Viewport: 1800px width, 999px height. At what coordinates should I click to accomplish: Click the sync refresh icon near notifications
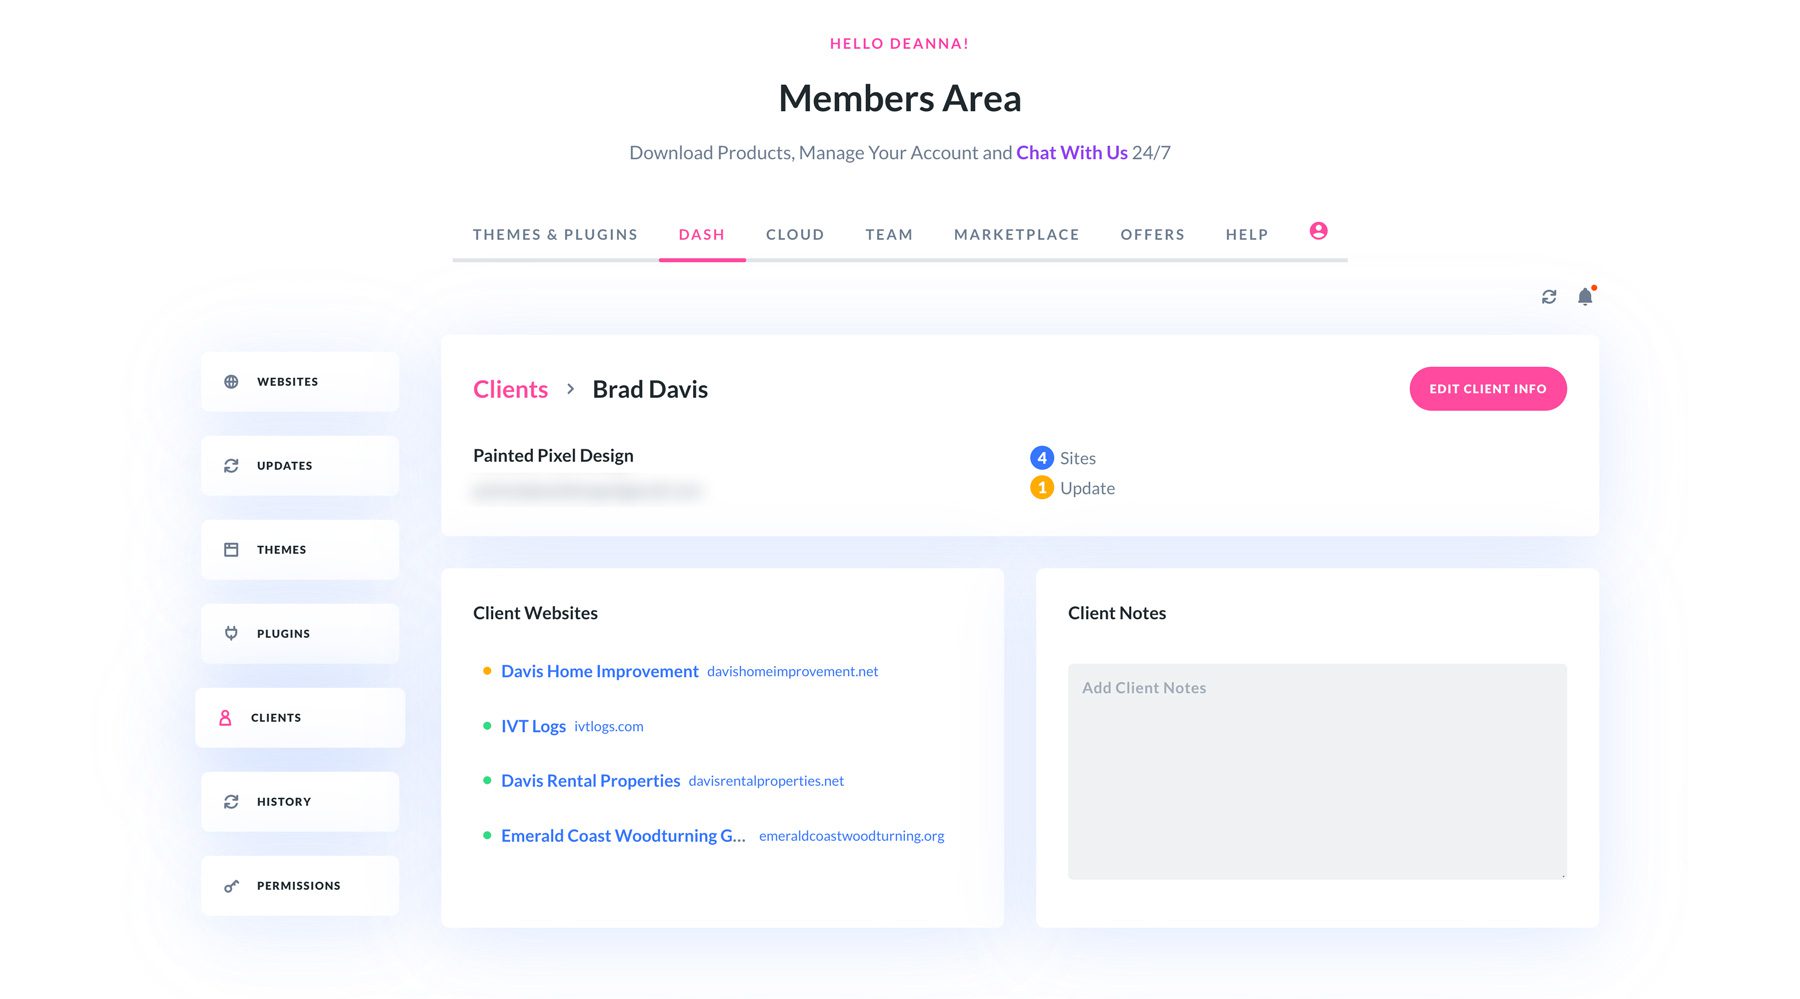tap(1549, 297)
